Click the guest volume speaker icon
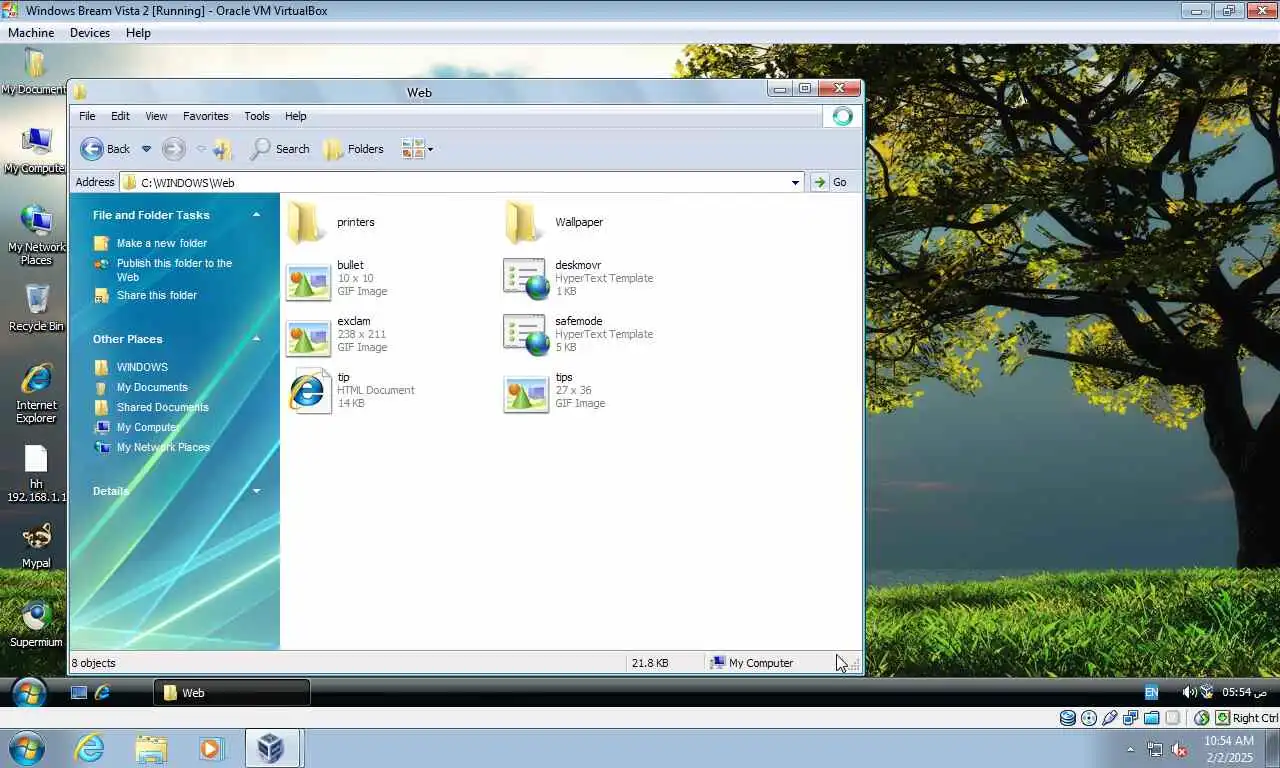 tap(1189, 692)
